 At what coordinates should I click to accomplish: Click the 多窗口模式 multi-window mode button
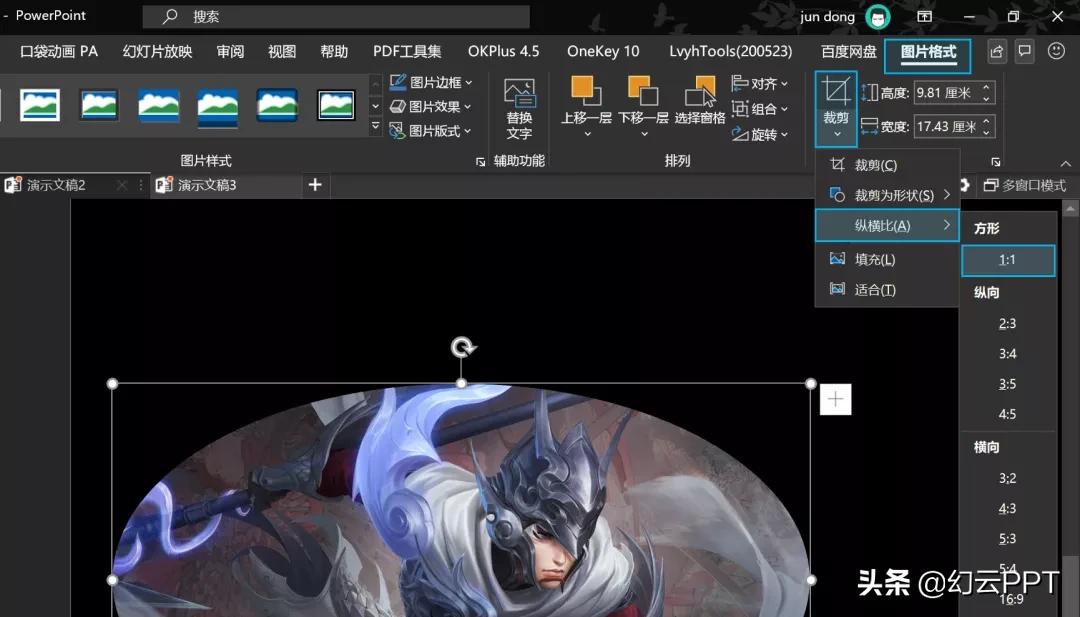pyautogui.click(x=1025, y=185)
